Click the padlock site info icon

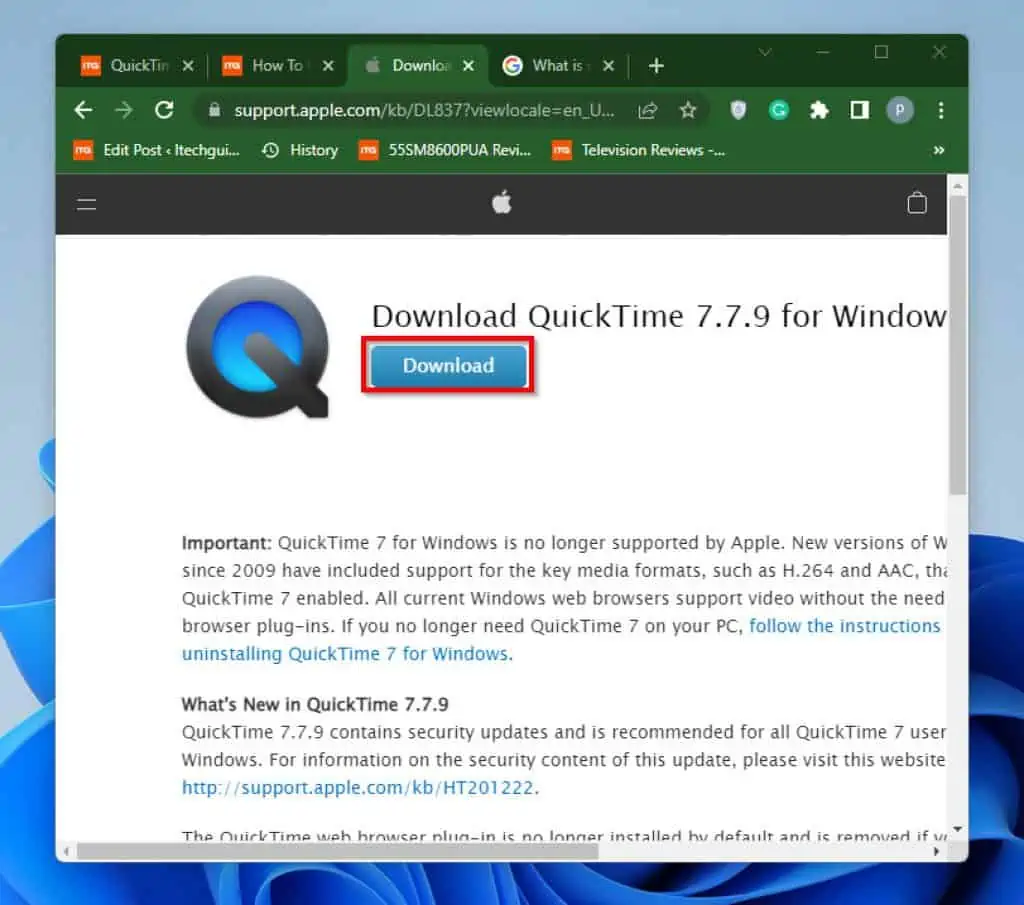214,110
